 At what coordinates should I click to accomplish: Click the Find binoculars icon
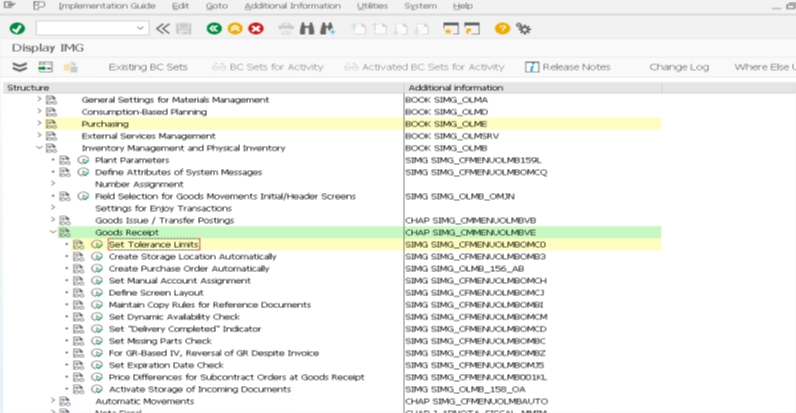point(307,28)
